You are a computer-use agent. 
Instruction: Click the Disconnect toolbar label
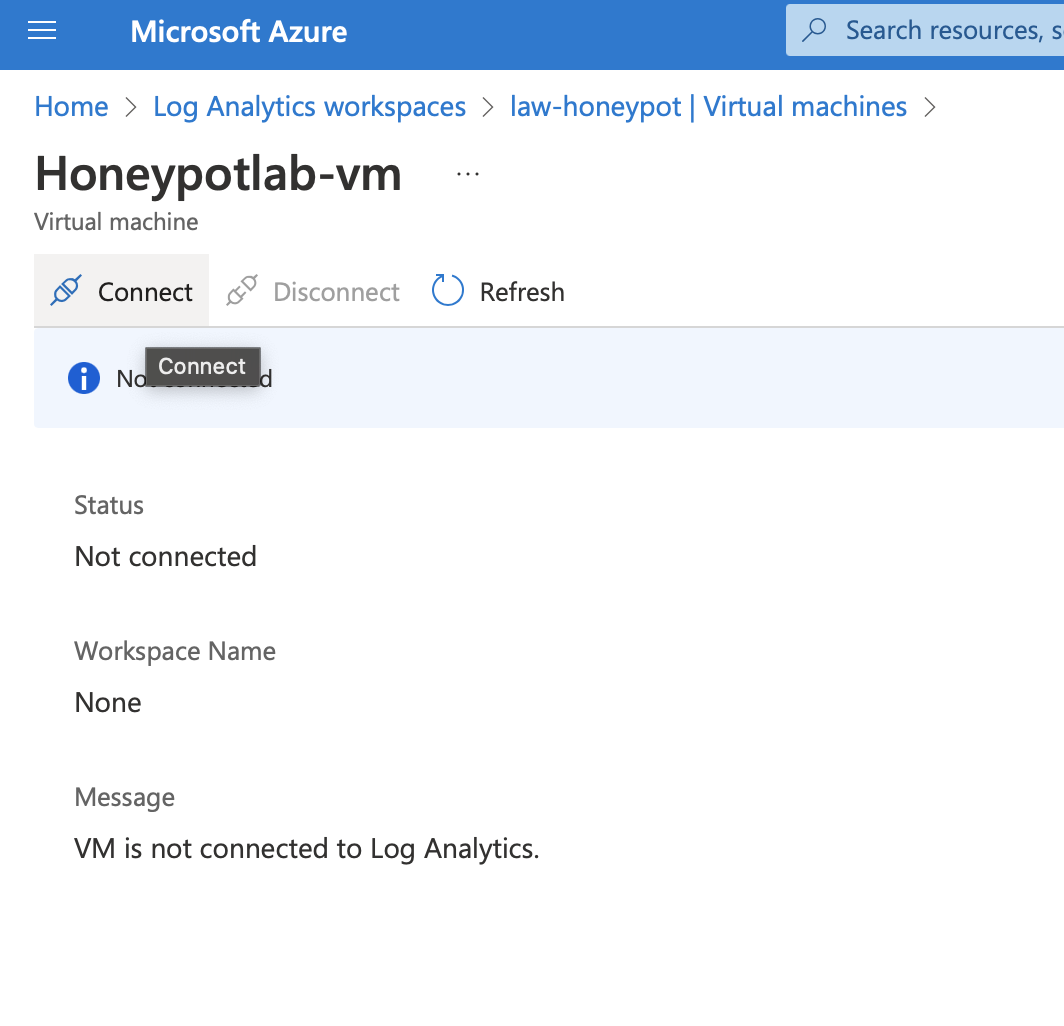coord(336,292)
